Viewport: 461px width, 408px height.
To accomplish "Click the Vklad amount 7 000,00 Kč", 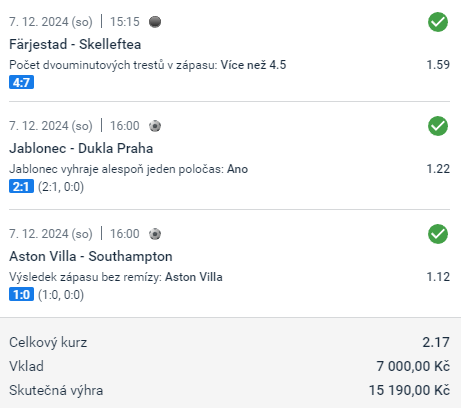I will (x=413, y=366).
